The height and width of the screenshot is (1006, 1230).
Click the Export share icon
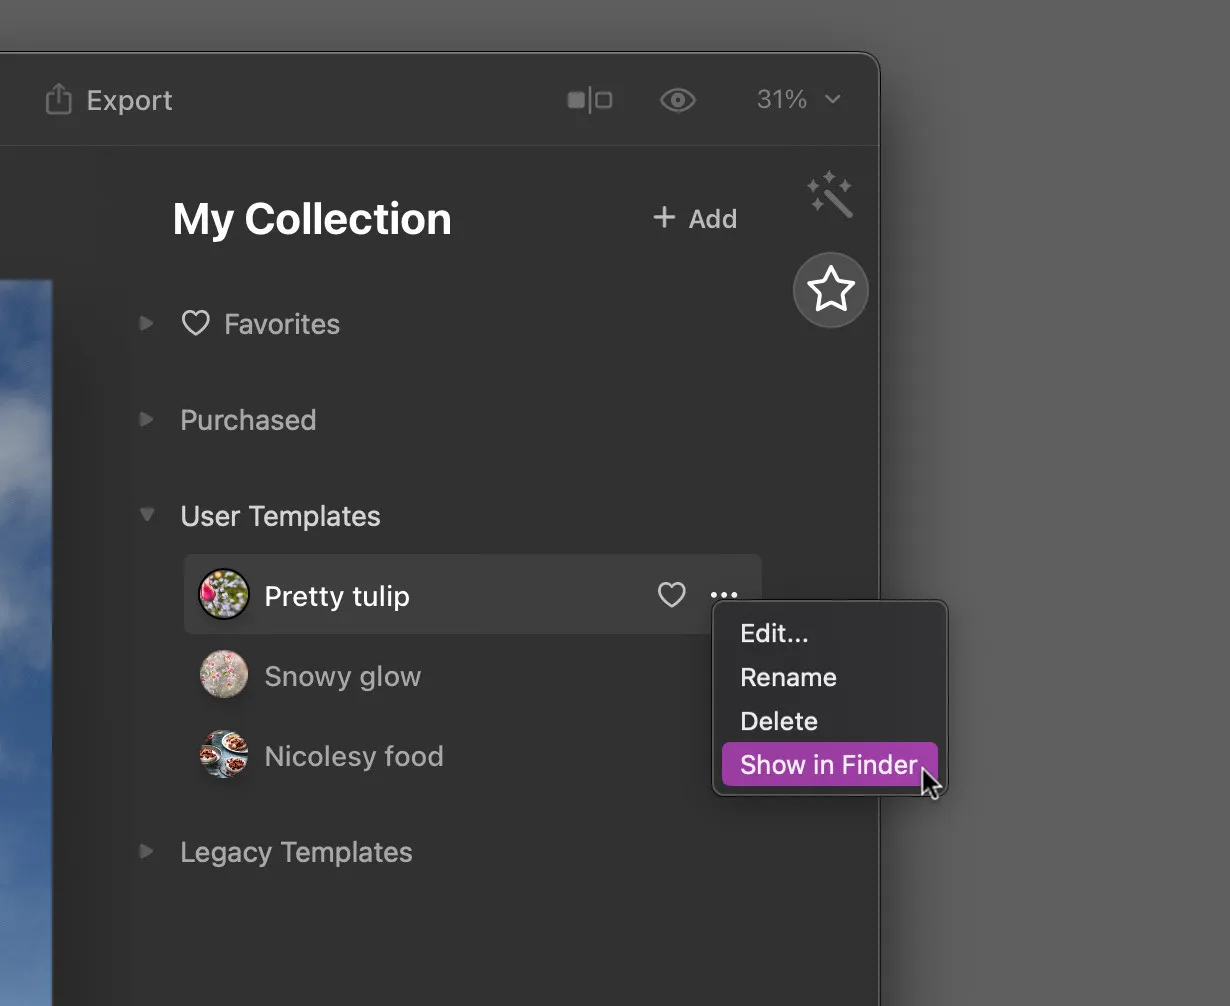point(59,100)
